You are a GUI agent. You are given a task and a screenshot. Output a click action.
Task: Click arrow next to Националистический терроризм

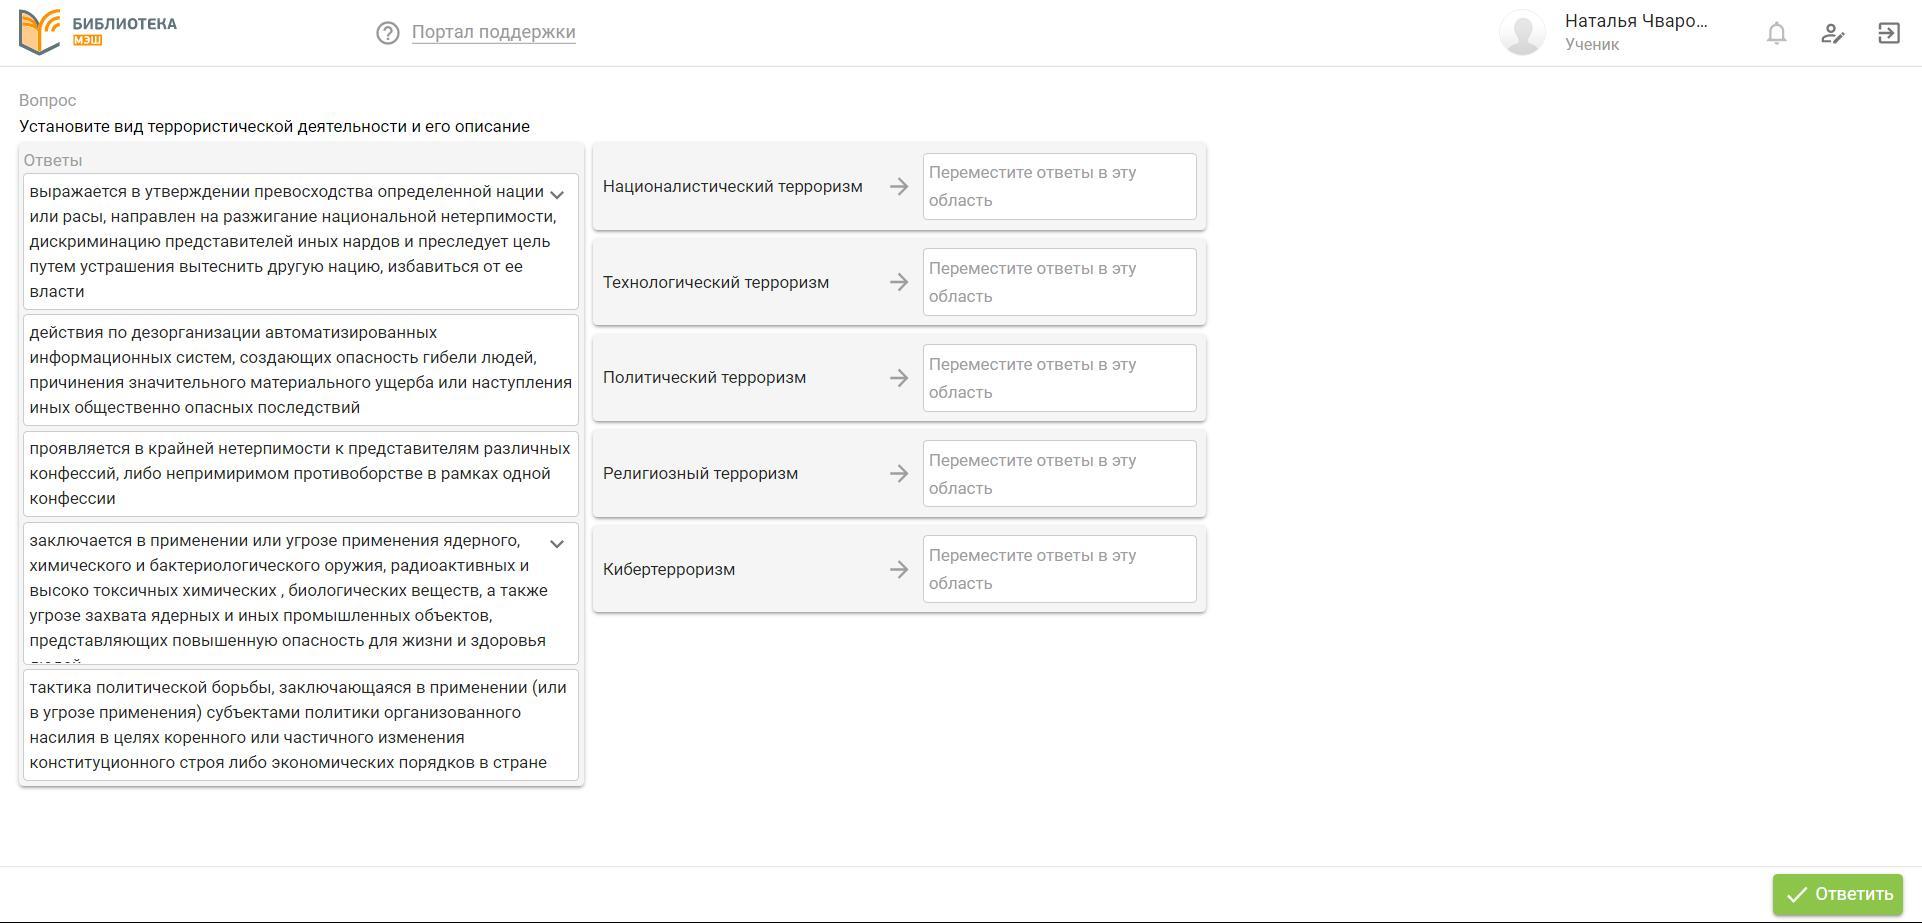pos(899,187)
